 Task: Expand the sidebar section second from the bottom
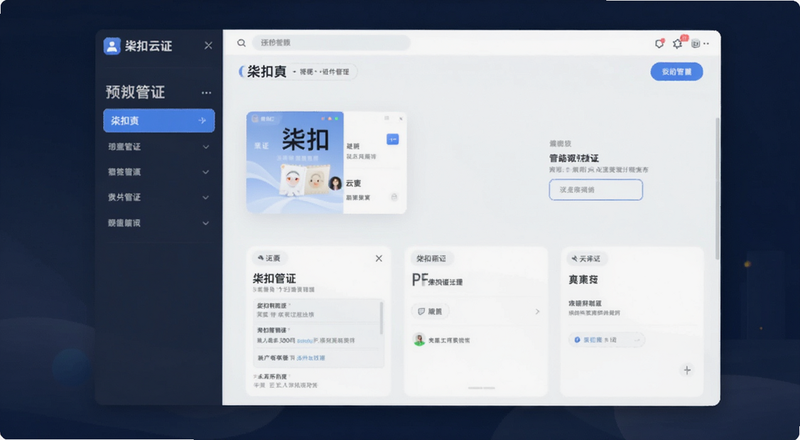click(159, 197)
